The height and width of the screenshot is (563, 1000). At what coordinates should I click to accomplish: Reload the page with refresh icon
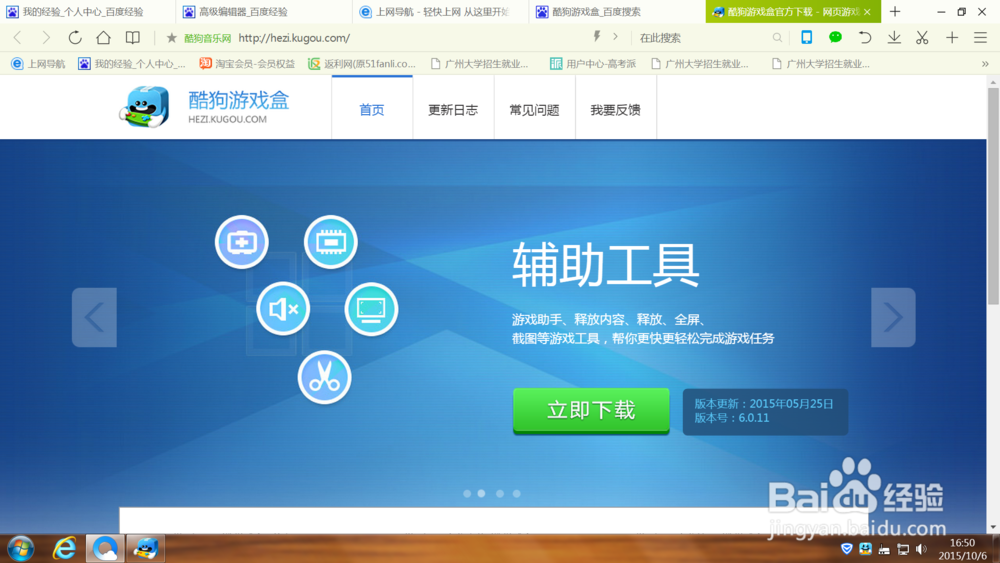click(x=75, y=38)
